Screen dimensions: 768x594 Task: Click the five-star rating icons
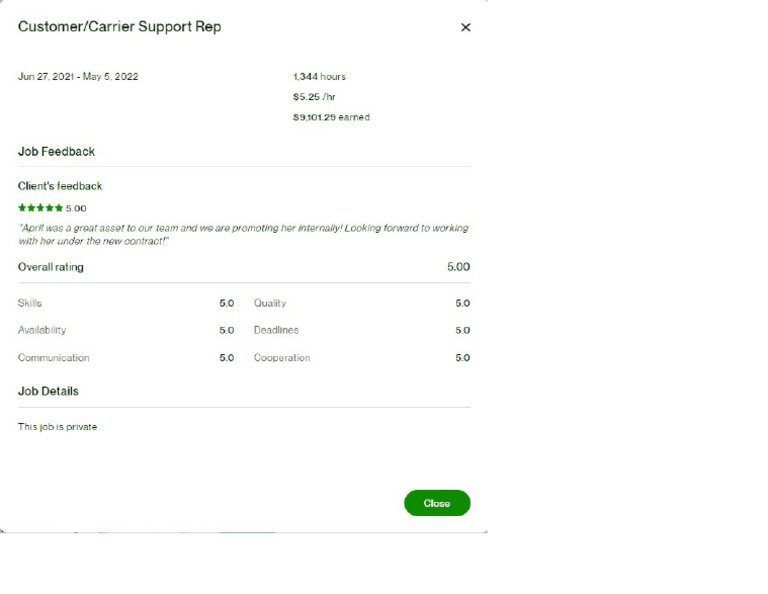click(x=40, y=208)
